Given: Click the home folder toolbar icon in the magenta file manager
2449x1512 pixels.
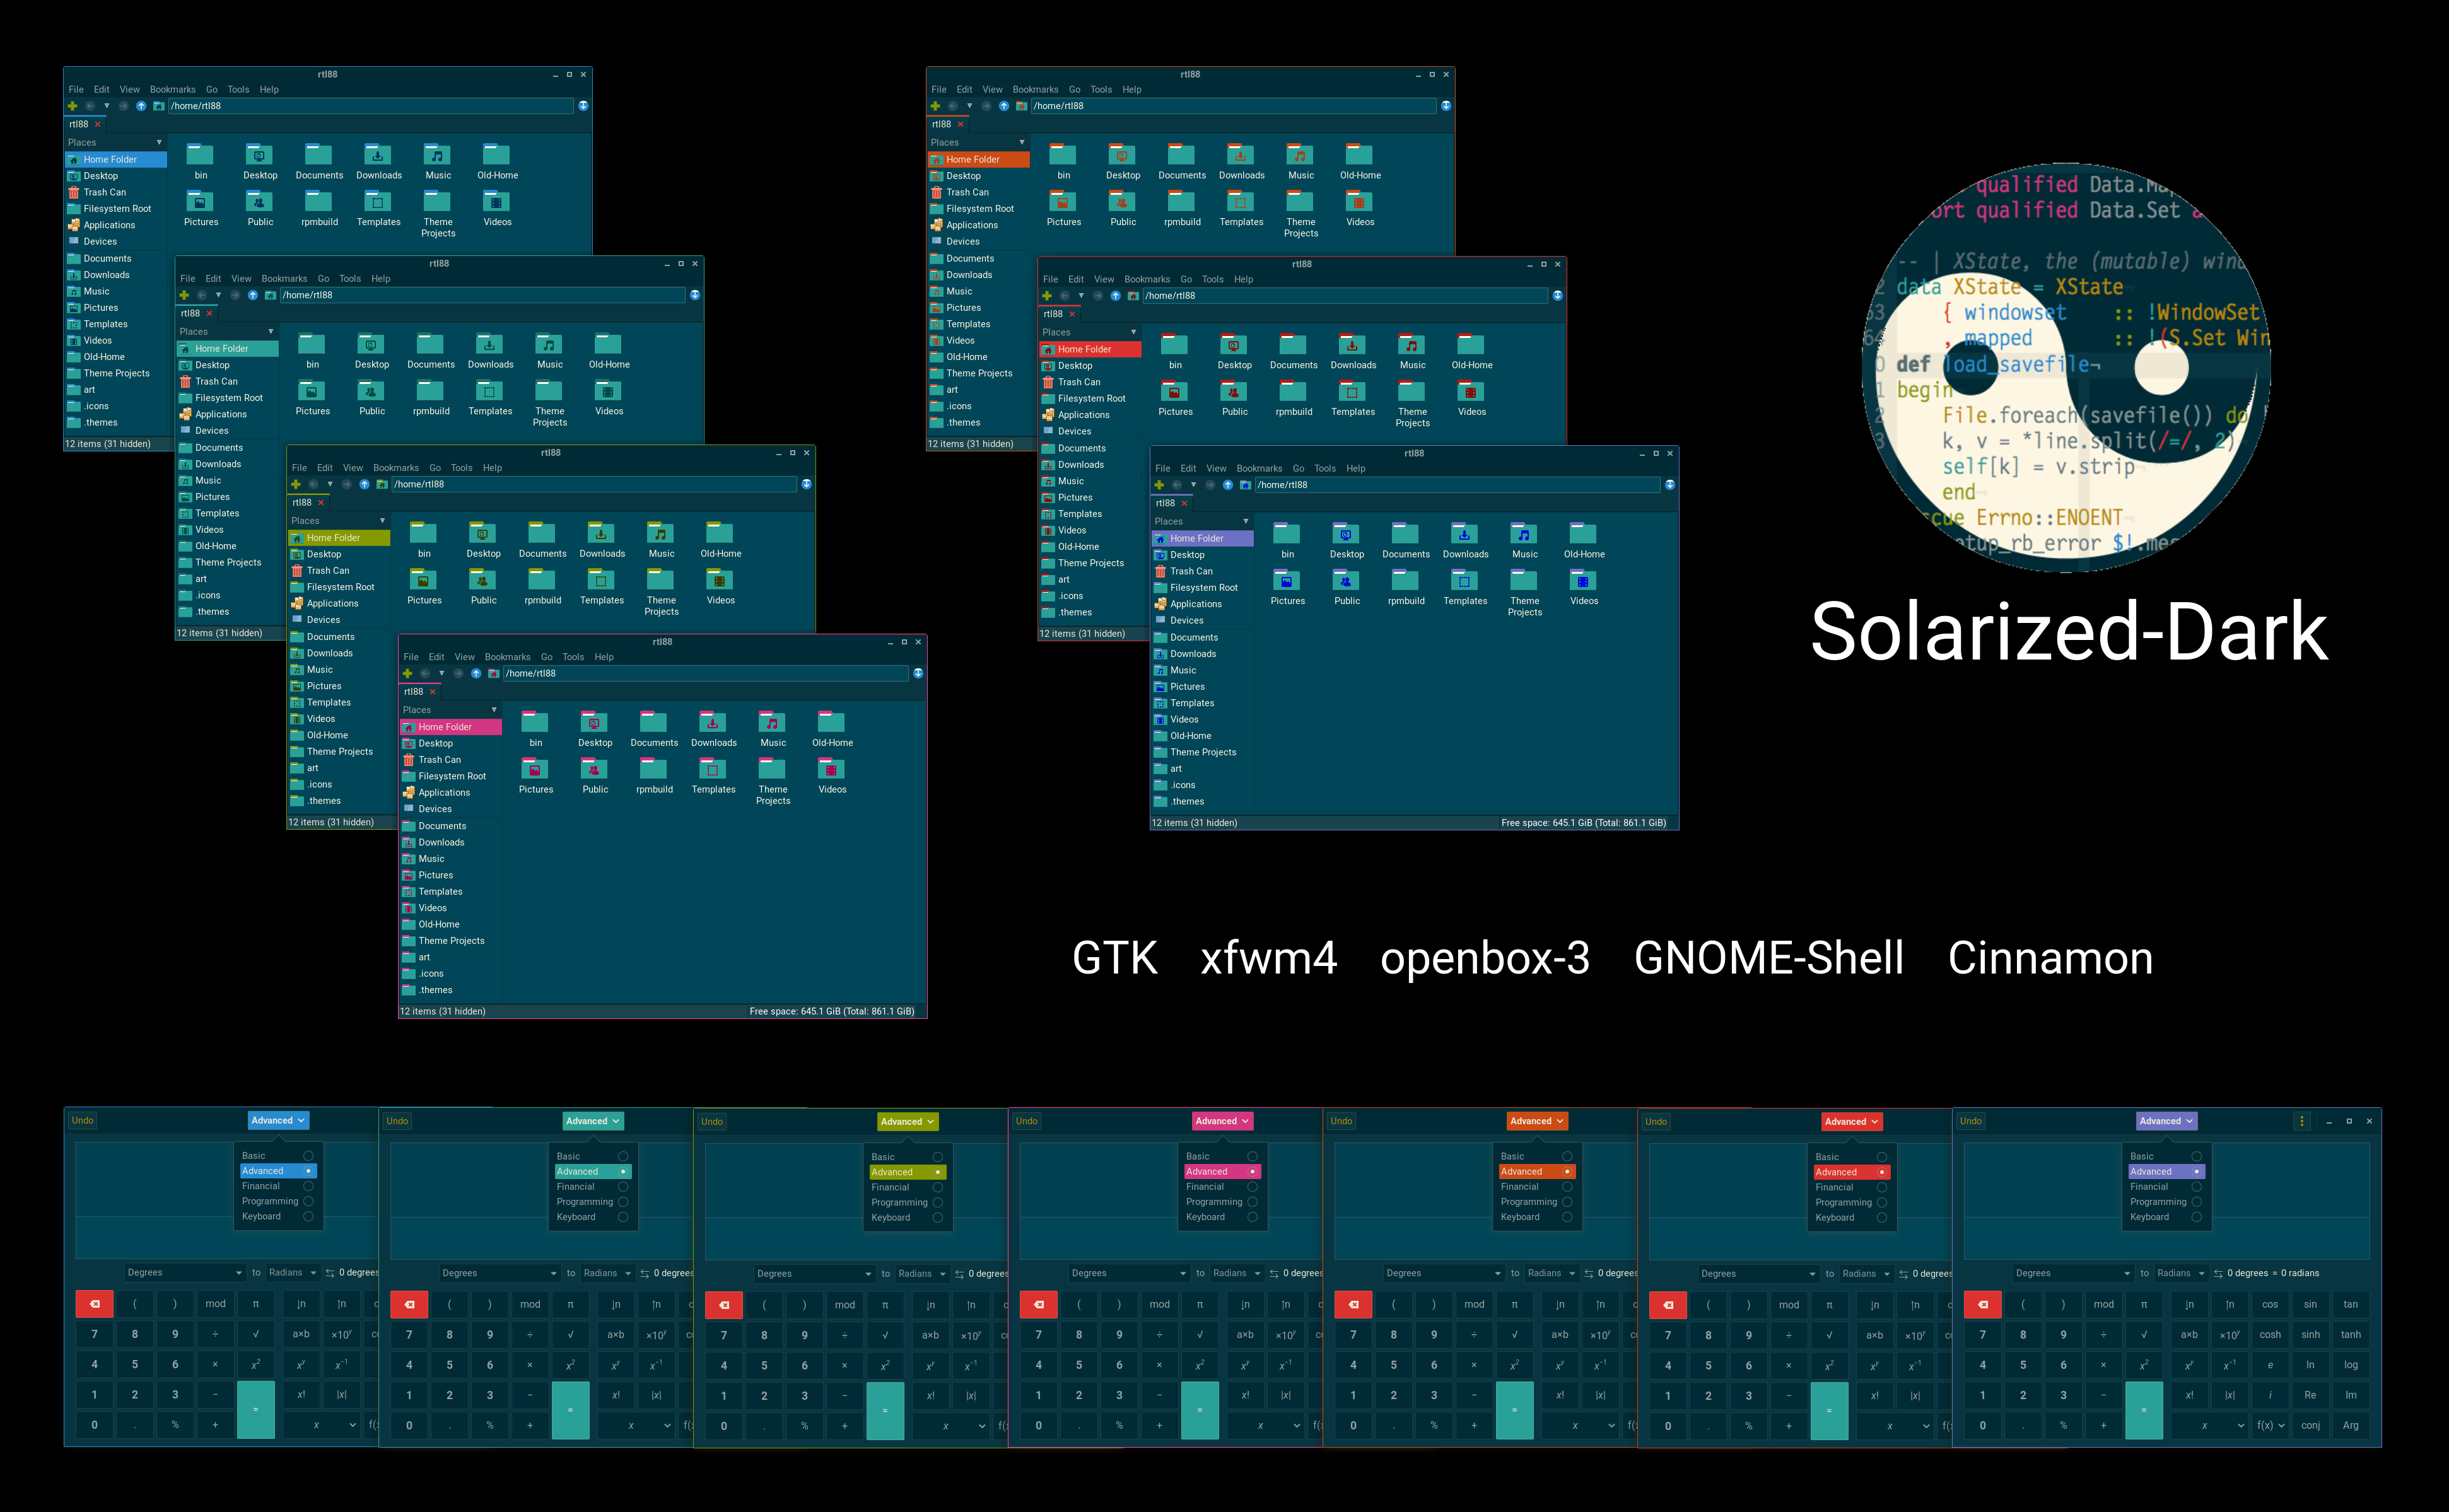Looking at the screenshot, I should click(x=493, y=673).
